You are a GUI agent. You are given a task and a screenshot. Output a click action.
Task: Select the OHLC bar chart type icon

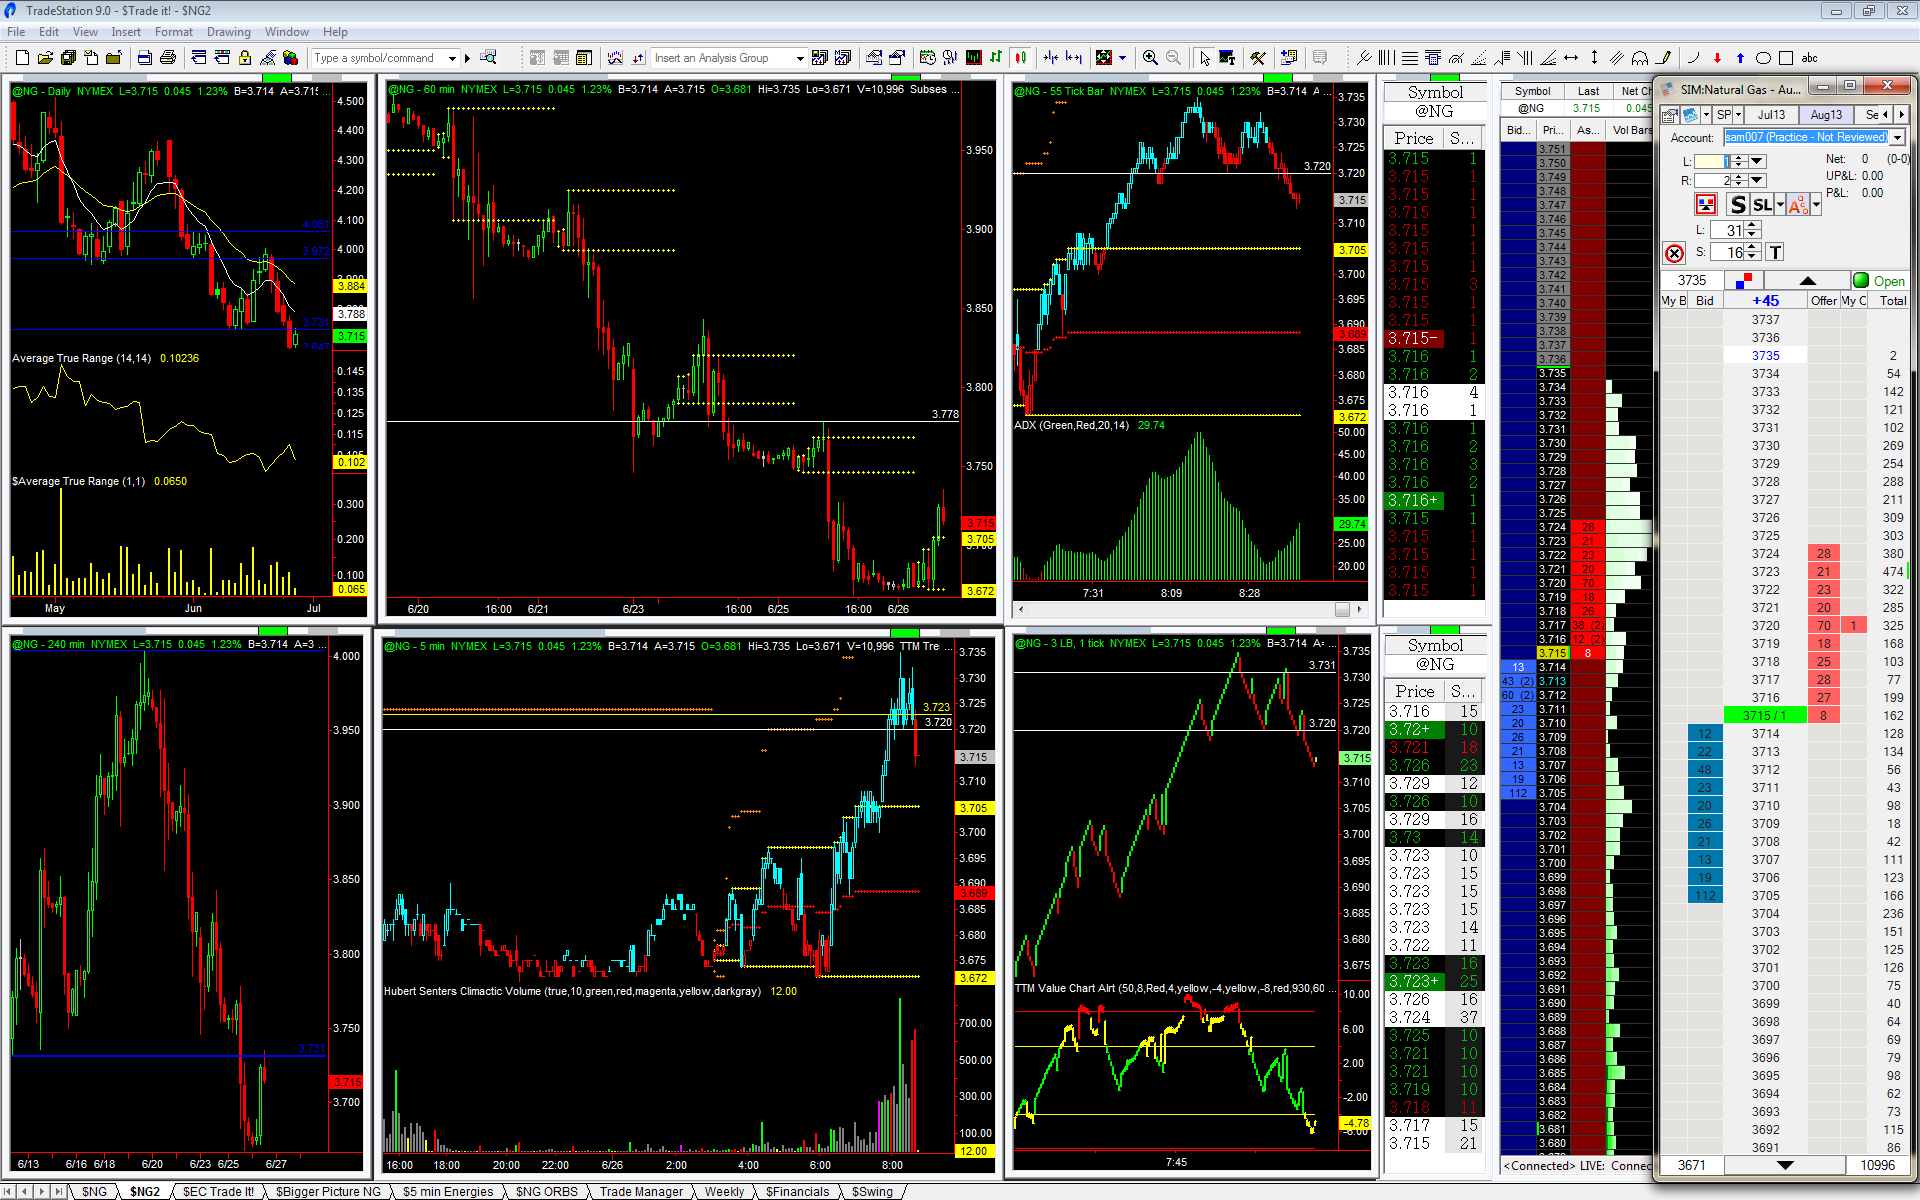click(x=995, y=58)
